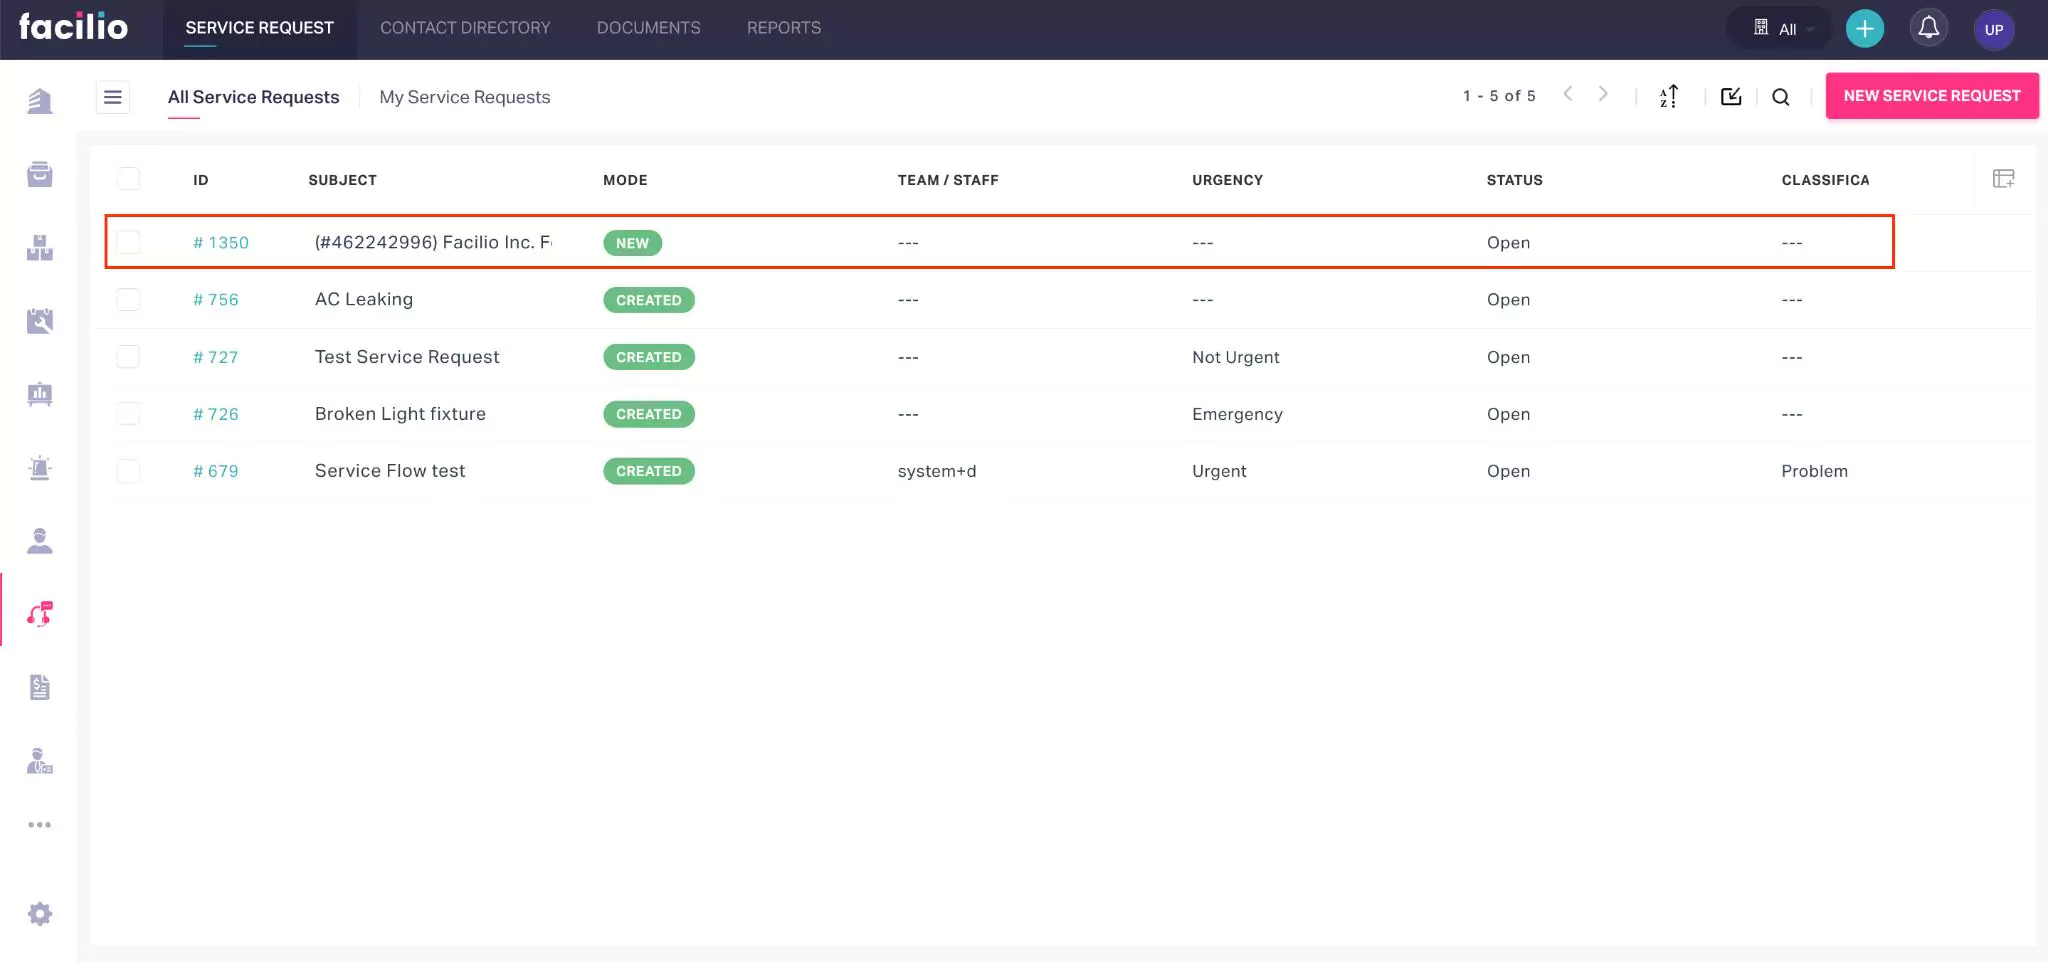
Task: Click the Emergency urgency cell
Action: coord(1237,414)
